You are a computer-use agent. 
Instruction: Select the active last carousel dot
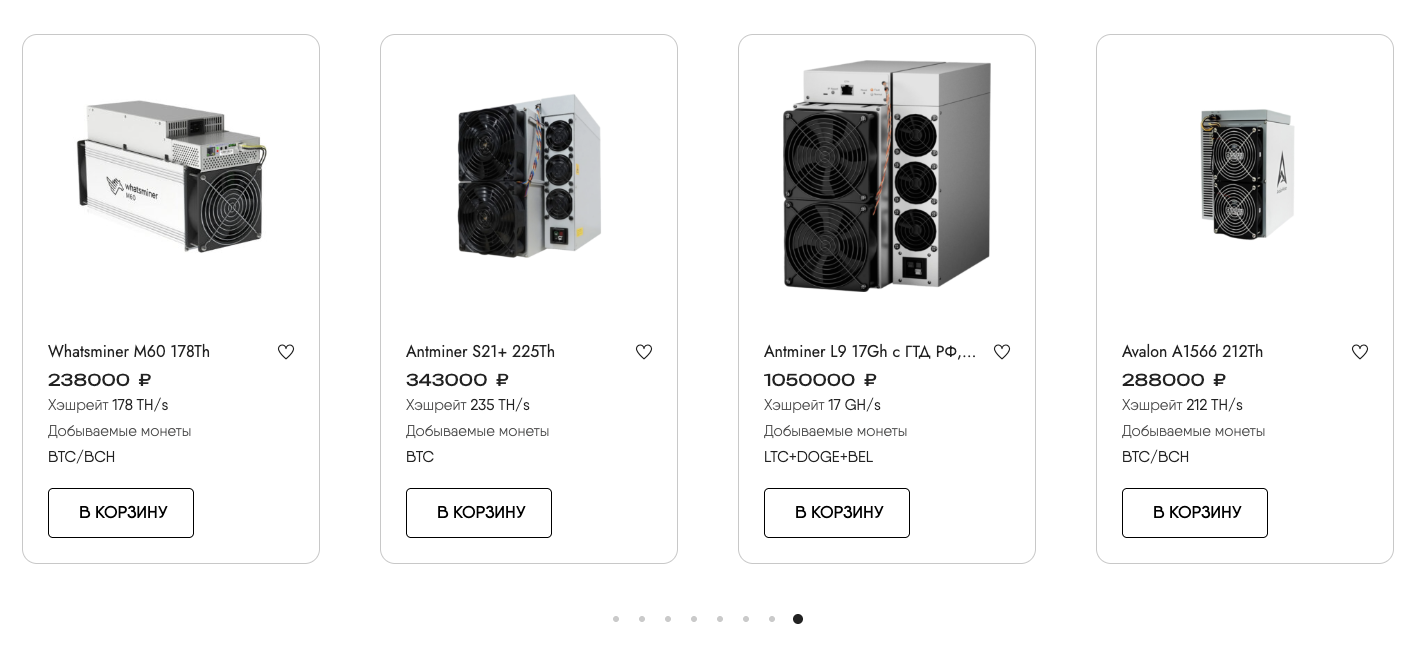(798, 619)
